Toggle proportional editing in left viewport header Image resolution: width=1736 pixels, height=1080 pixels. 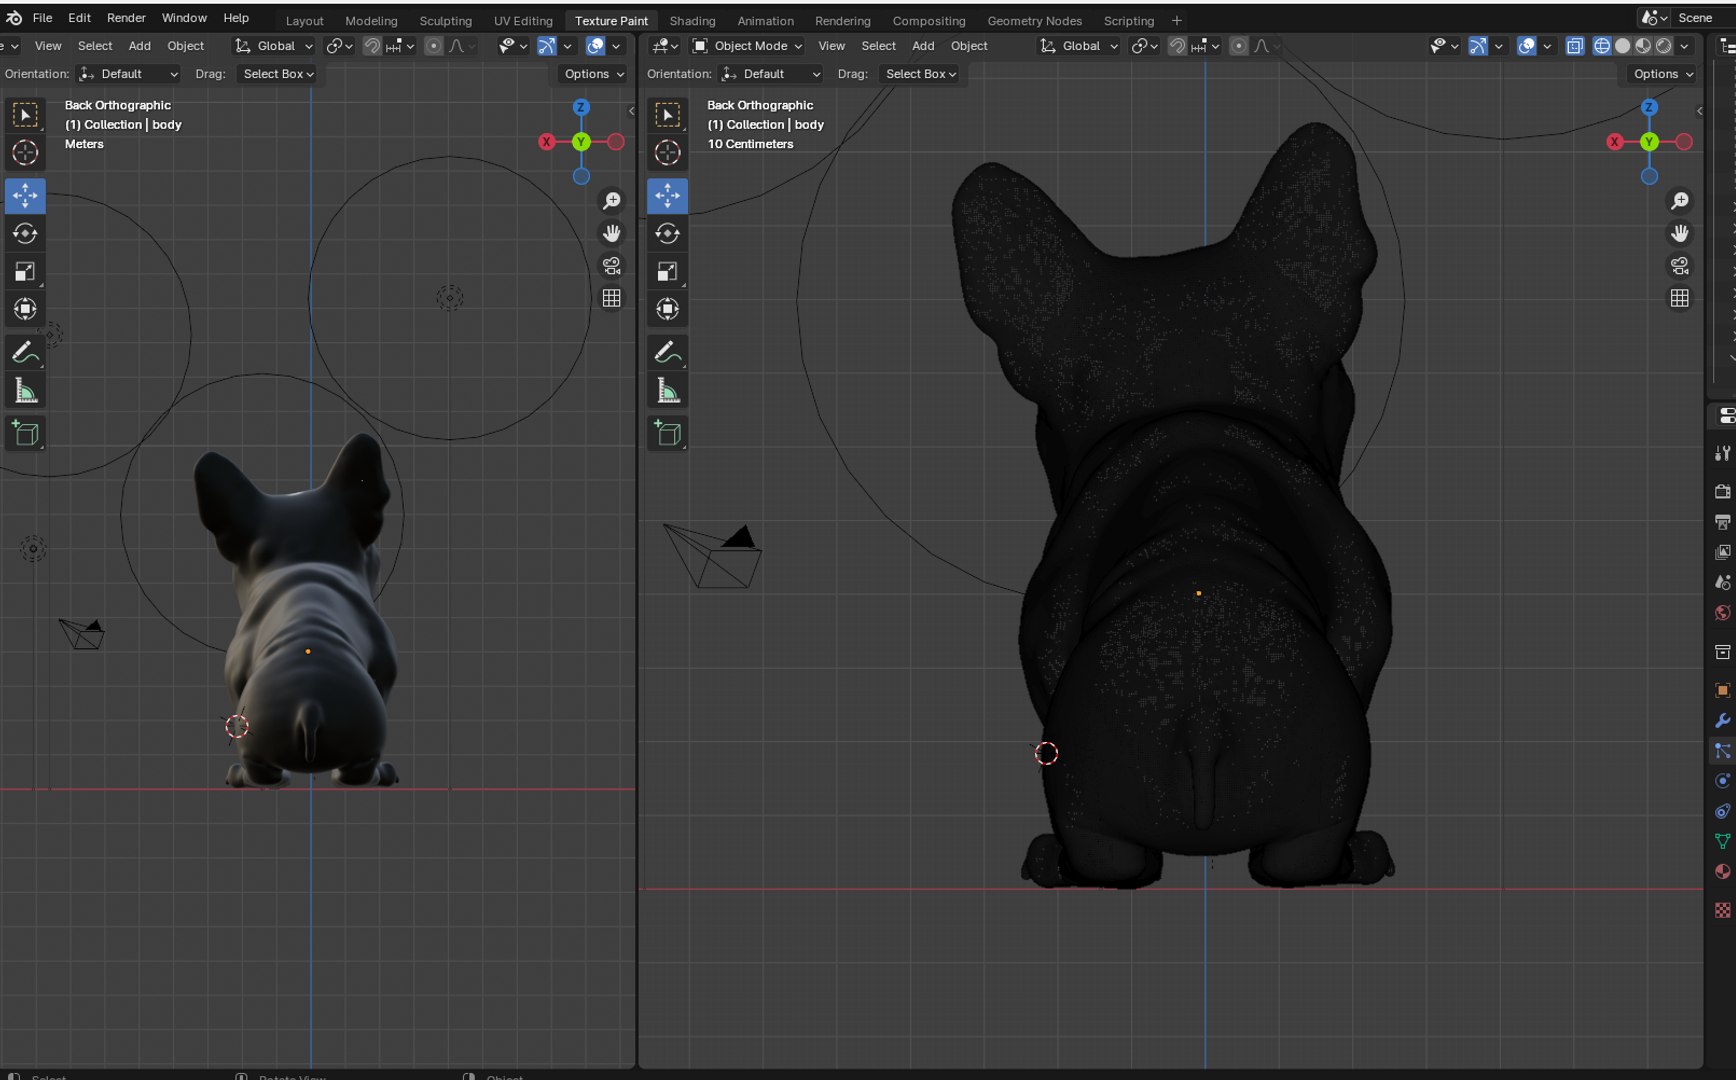pos(433,46)
